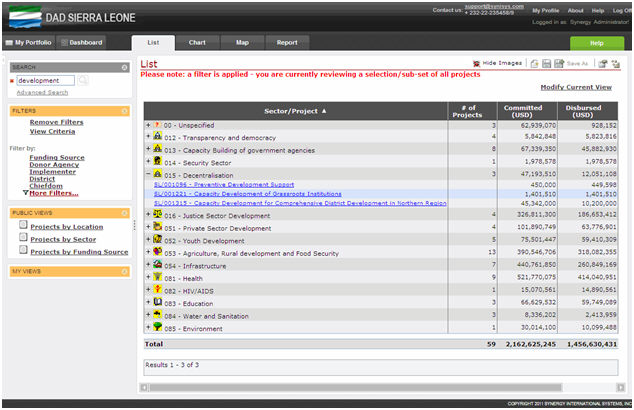Screen dimensions: 634x410
Task: Click the Infrastructure sector icon
Action: pyautogui.click(x=158, y=264)
